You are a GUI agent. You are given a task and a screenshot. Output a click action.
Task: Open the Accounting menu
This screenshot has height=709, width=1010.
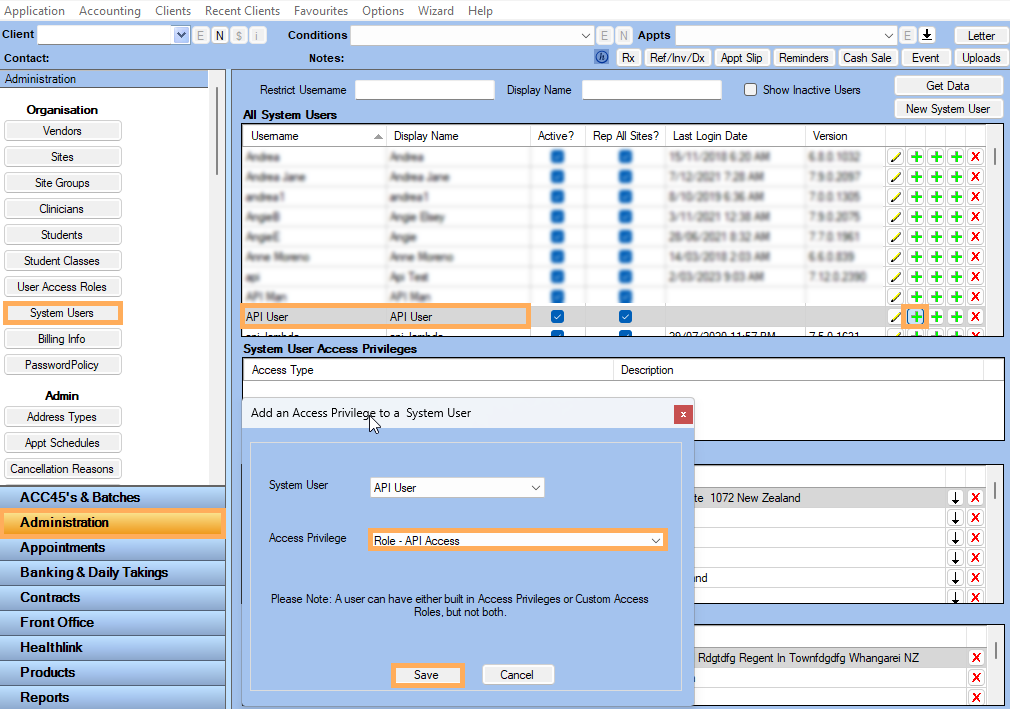tap(110, 11)
